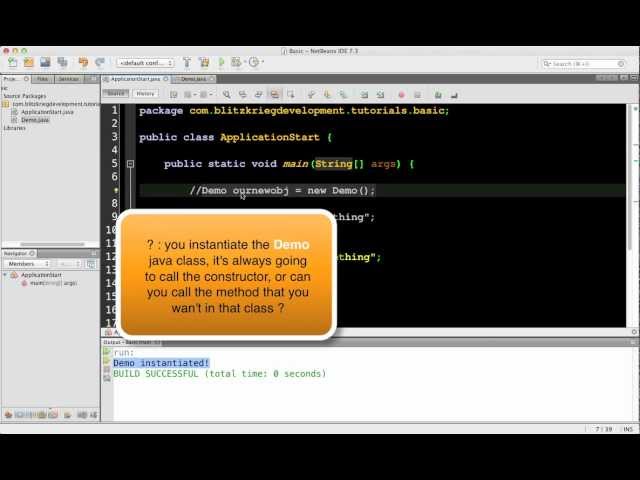The height and width of the screenshot is (480, 640).
Task: Select the Navigator panel tab
Action: tap(19, 253)
